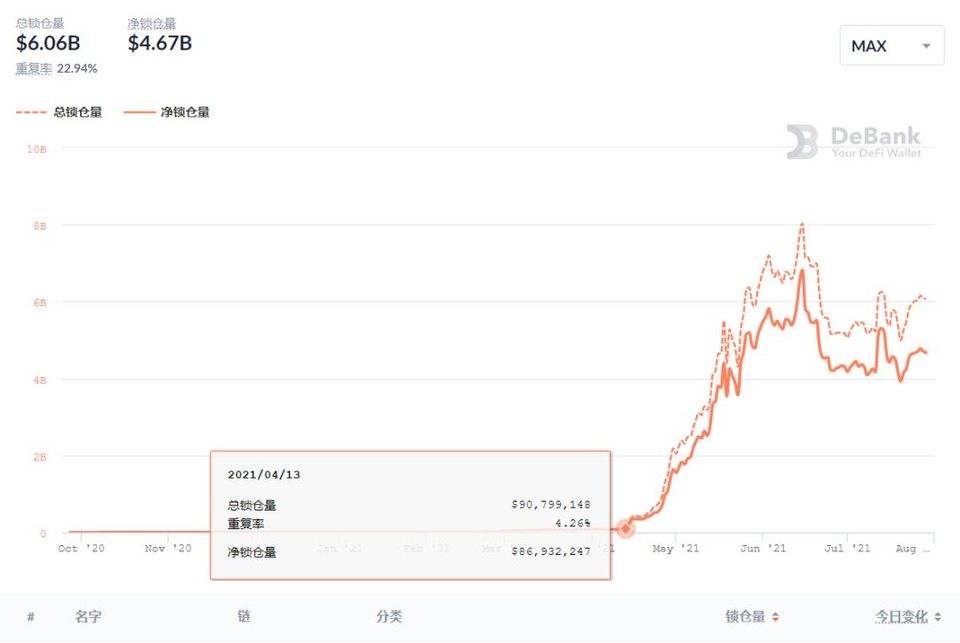Click the highlighted data point marker on chart
This screenshot has height=643, width=960.
pyautogui.click(x=626, y=528)
